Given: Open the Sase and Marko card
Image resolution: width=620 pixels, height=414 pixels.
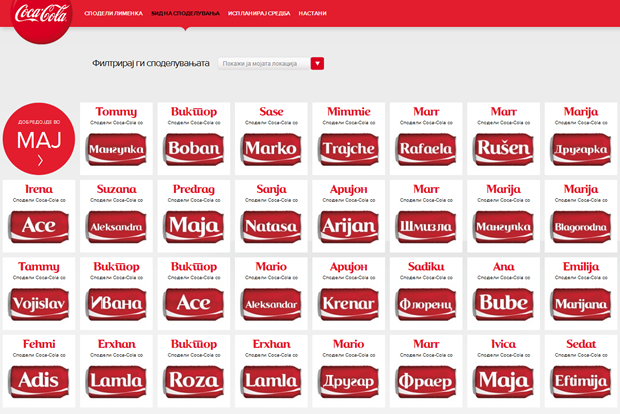Looking at the screenshot, I should click(271, 139).
